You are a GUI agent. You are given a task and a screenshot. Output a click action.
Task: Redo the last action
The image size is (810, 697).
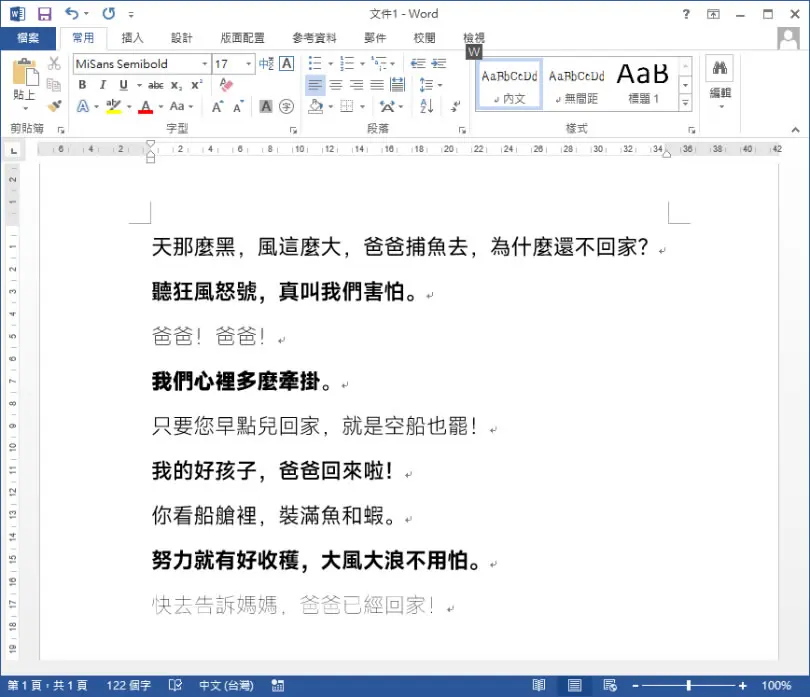[108, 13]
